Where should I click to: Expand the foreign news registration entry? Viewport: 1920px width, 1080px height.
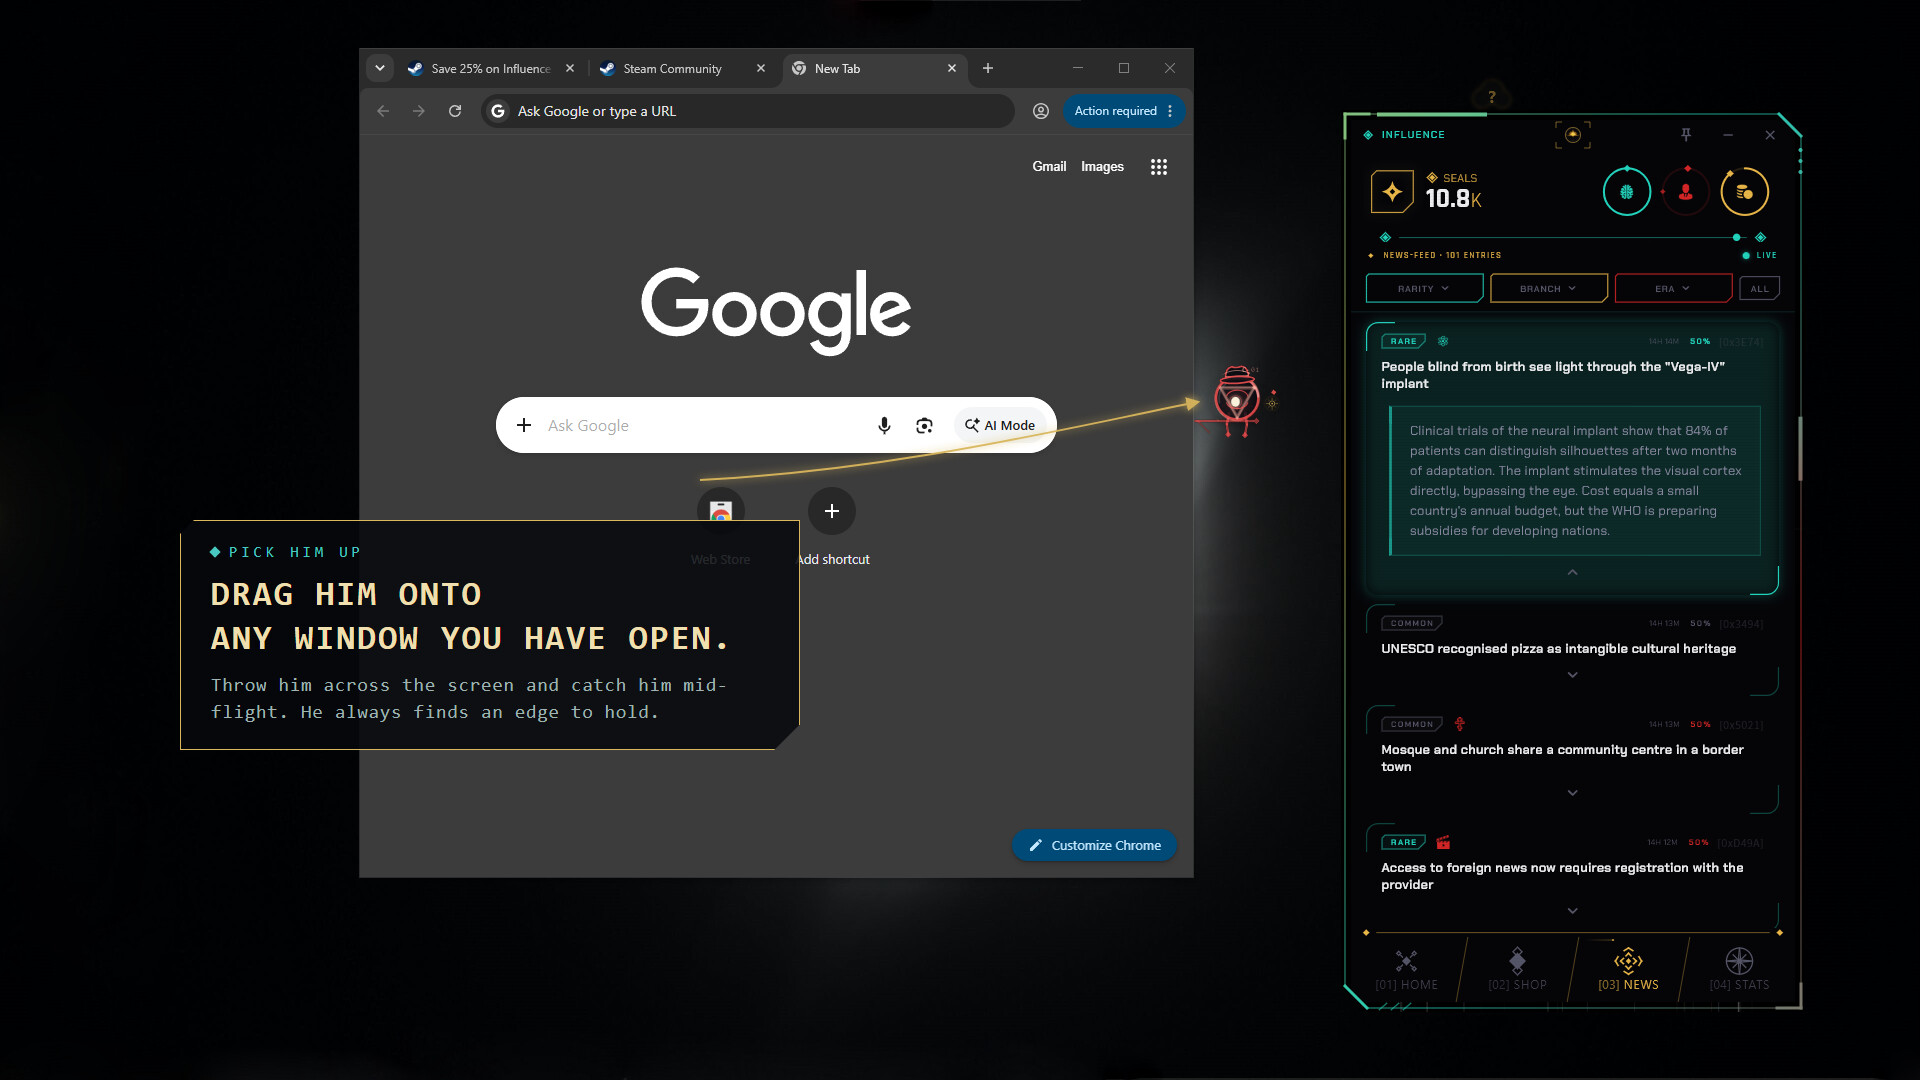(1572, 911)
